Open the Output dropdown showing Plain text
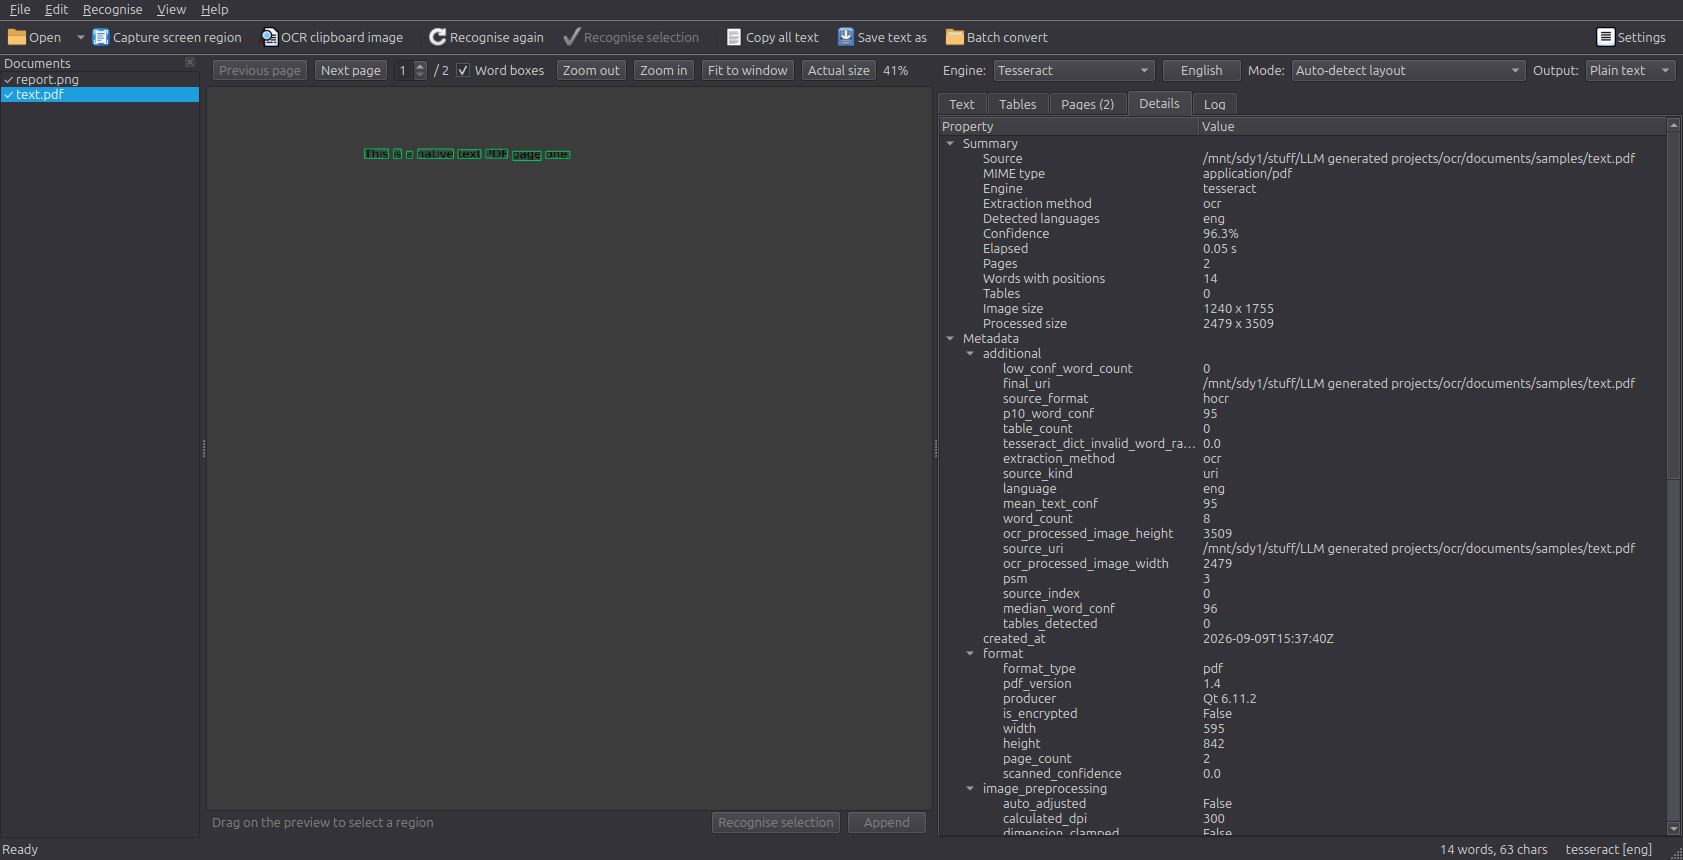1683x860 pixels. (1630, 70)
